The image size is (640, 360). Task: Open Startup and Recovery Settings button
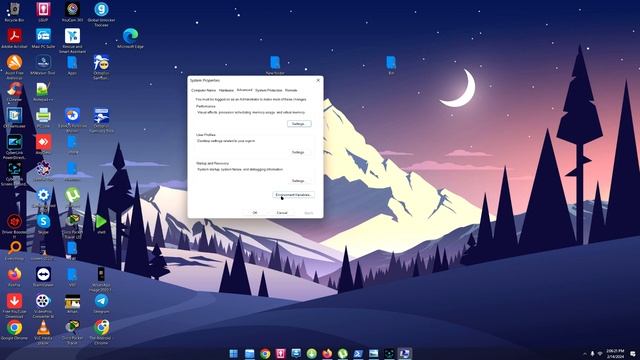(x=299, y=180)
